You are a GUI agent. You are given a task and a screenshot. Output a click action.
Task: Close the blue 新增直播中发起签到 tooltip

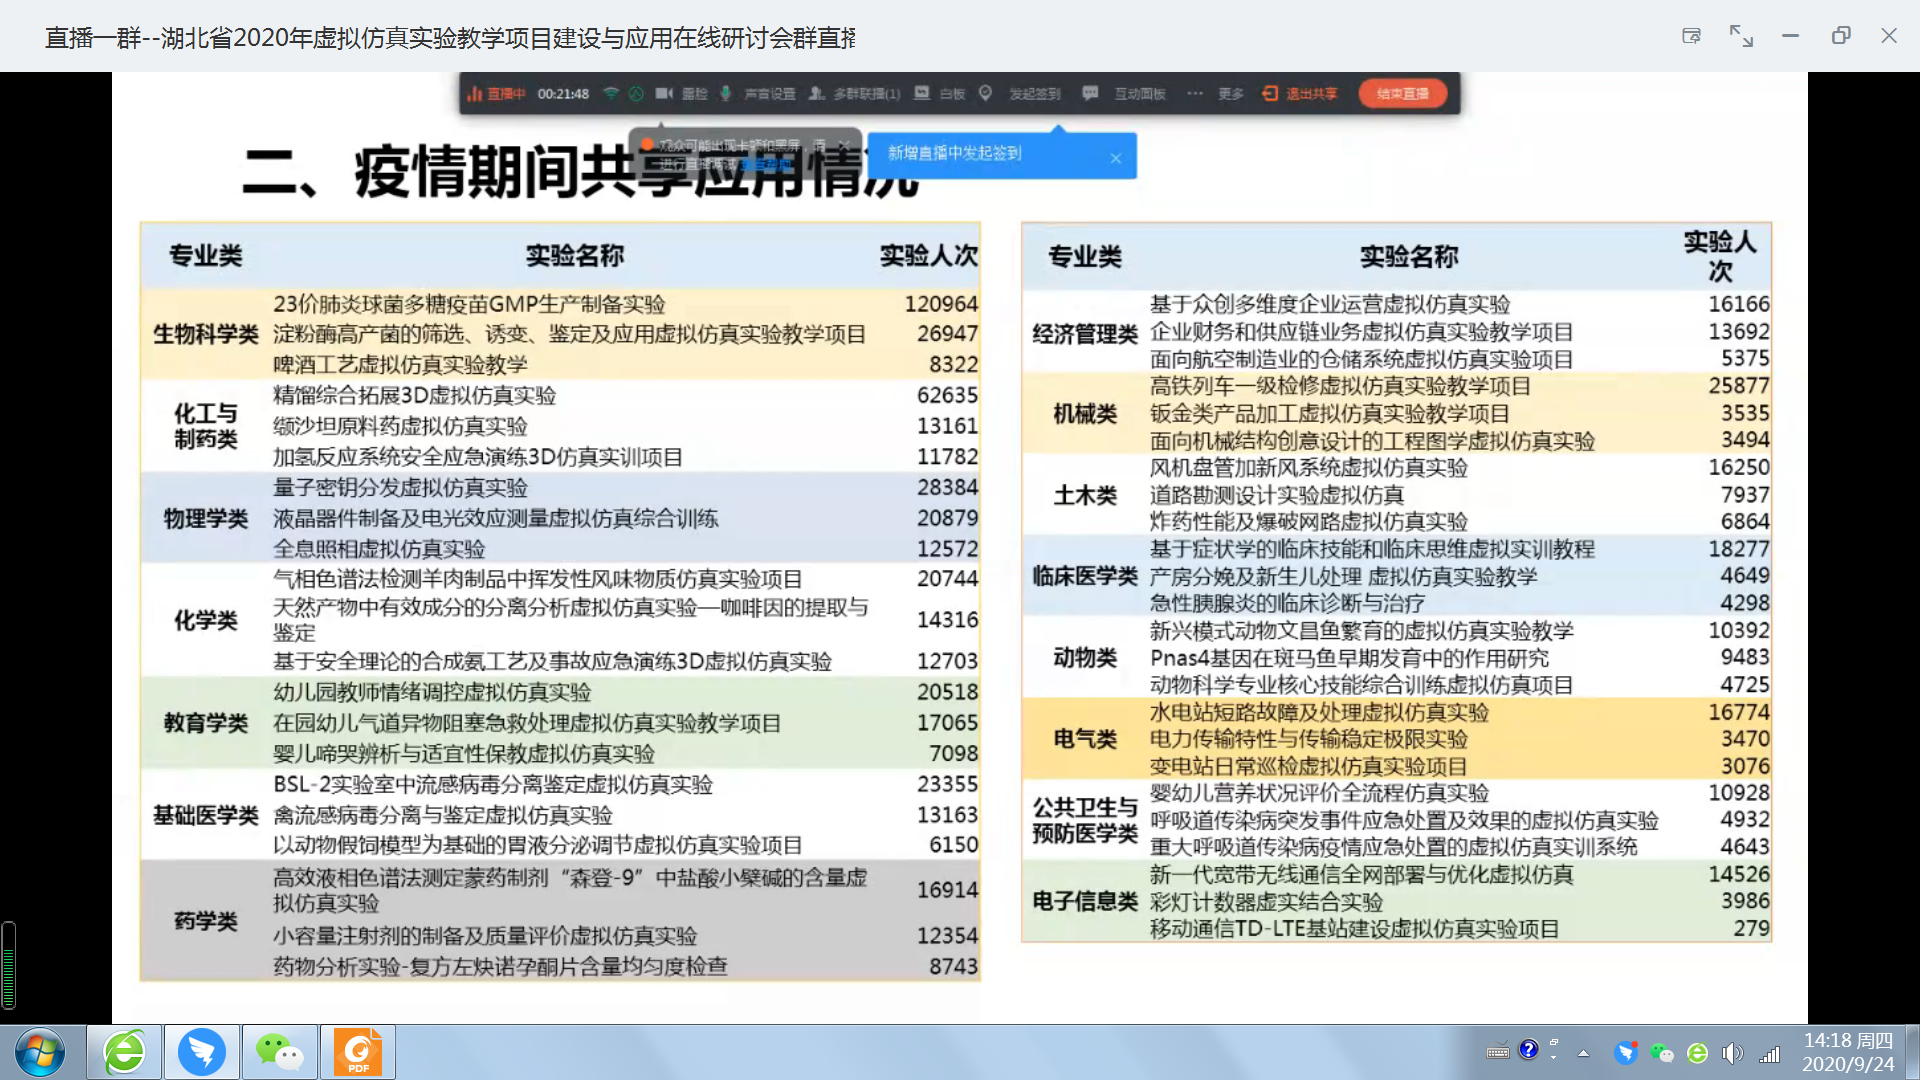point(1116,158)
